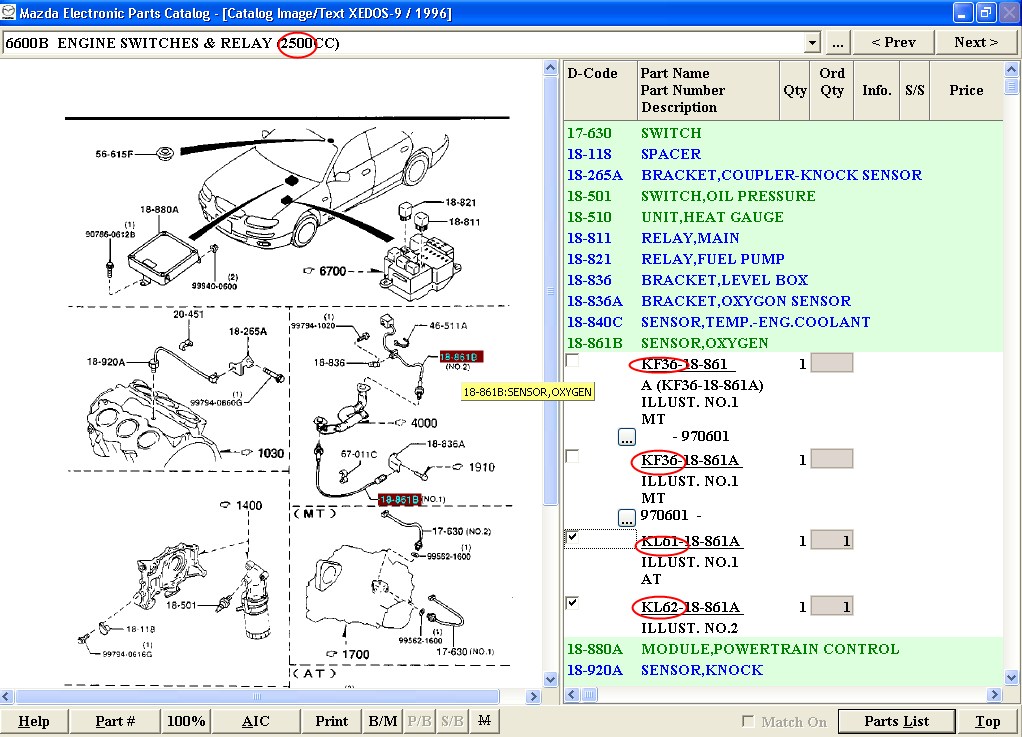Click part number link KL61-18-861A
The width and height of the screenshot is (1022, 737).
click(690, 542)
